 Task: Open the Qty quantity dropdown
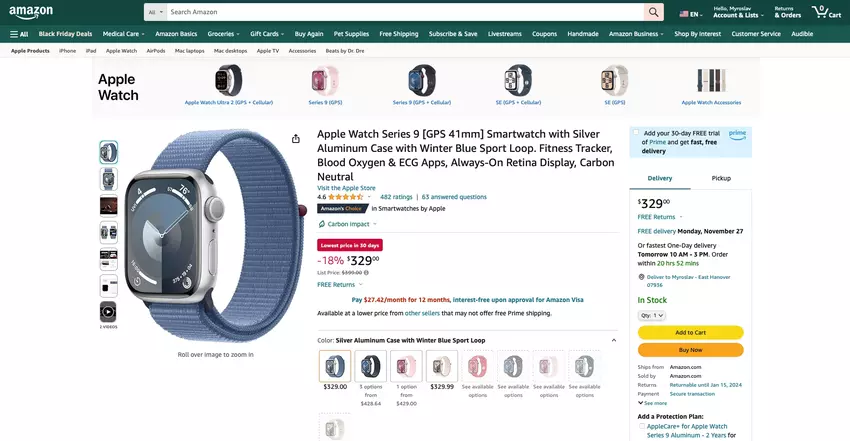coord(651,315)
